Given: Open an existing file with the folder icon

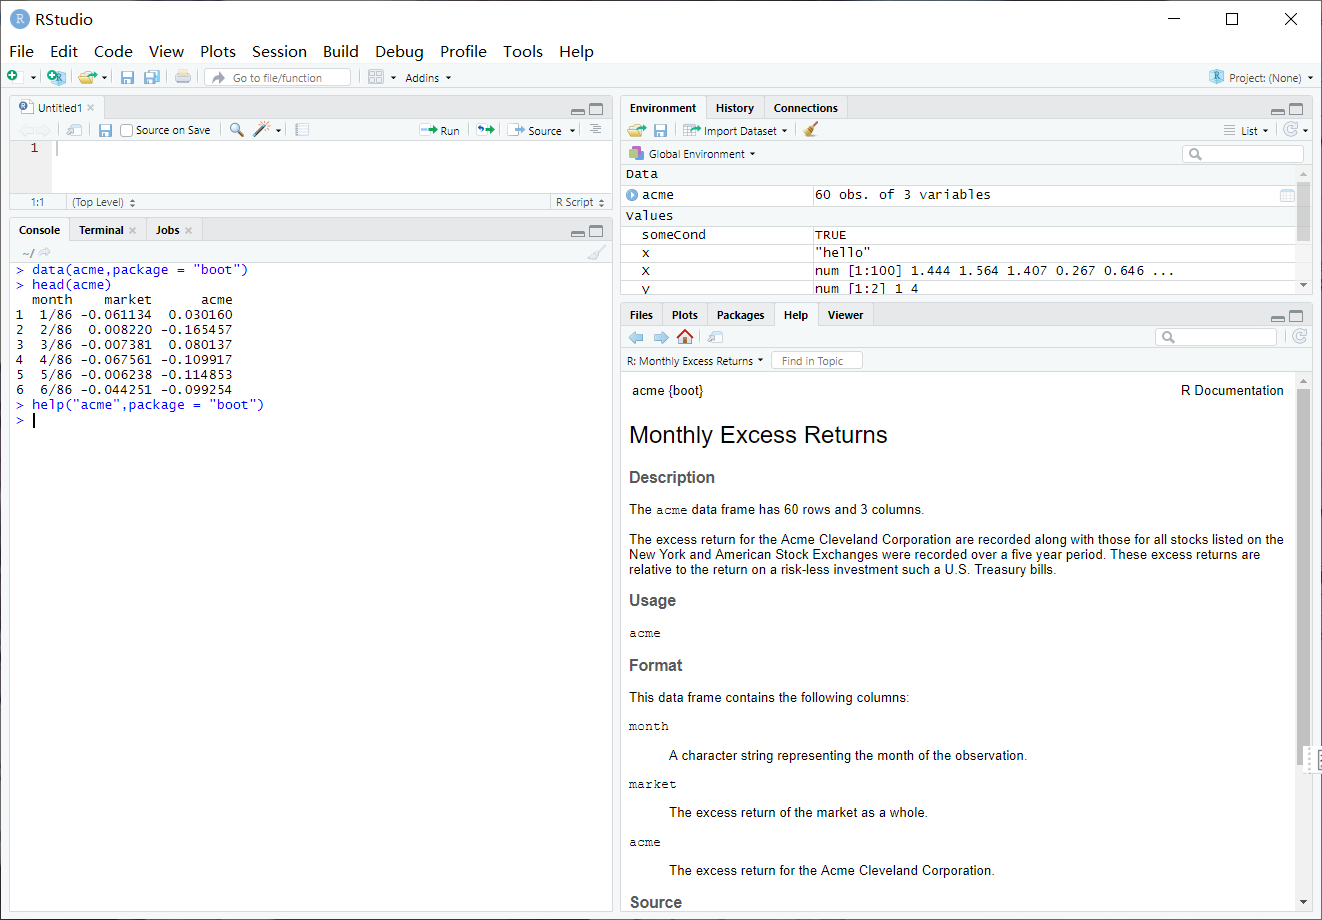Looking at the screenshot, I should [x=87, y=77].
